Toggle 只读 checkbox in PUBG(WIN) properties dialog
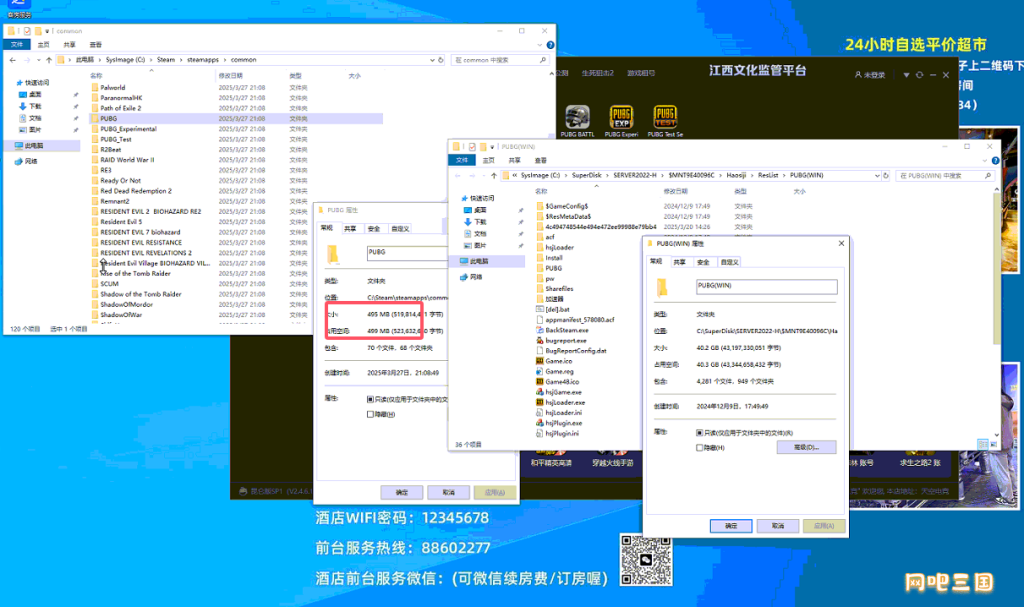This screenshot has height=607, width=1024. (x=699, y=433)
